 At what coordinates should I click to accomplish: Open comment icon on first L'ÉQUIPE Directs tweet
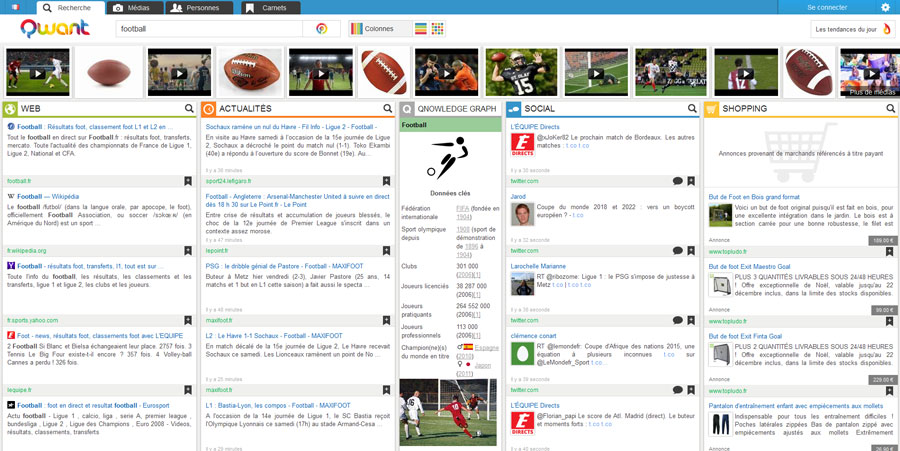677,181
